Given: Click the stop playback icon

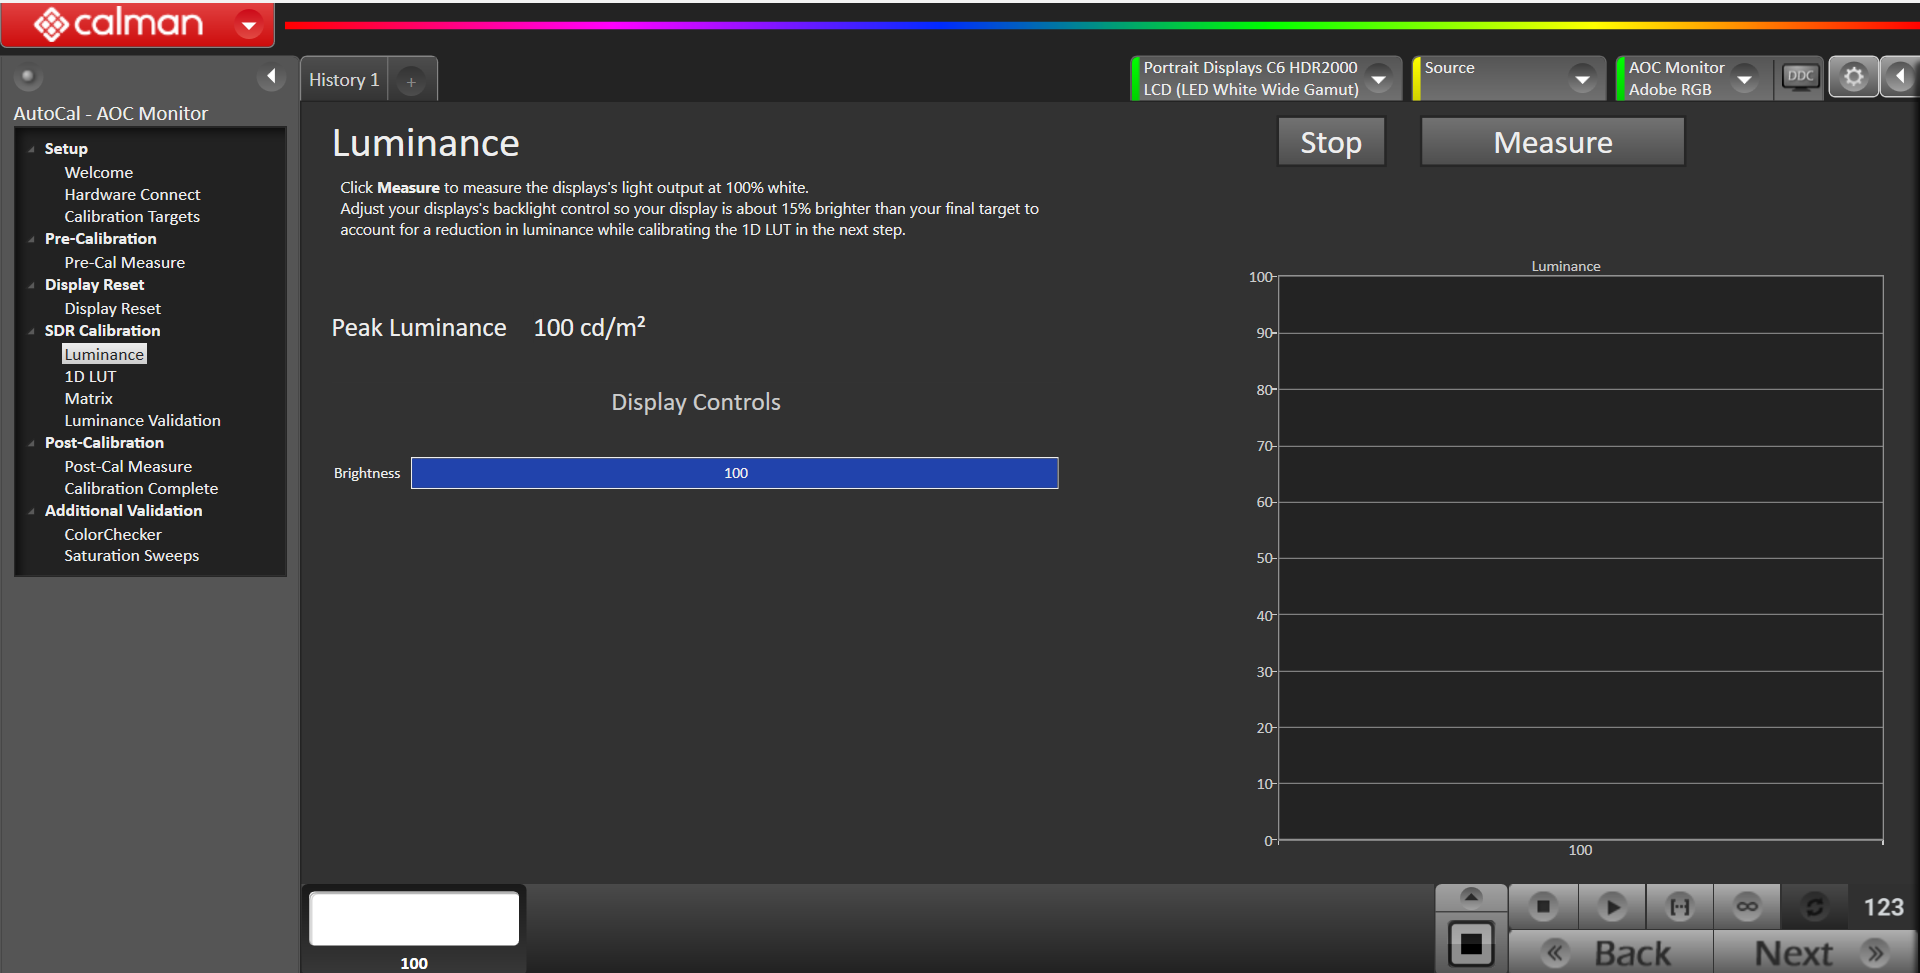Looking at the screenshot, I should pos(1543,907).
